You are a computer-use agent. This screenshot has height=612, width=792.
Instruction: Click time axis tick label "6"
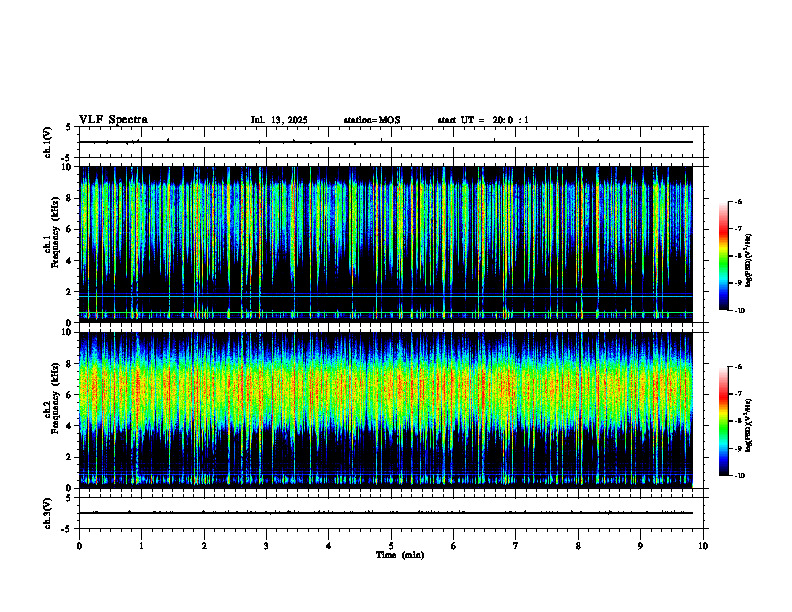pos(453,546)
